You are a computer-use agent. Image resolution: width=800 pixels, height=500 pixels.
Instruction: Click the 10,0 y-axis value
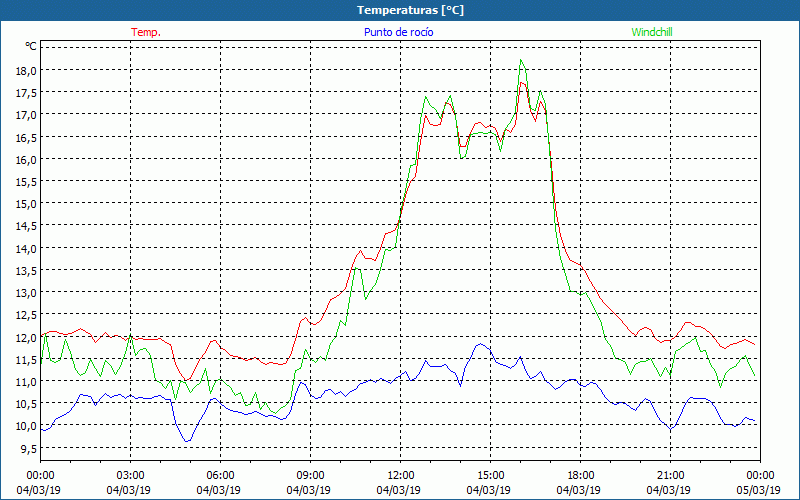(x=26, y=426)
